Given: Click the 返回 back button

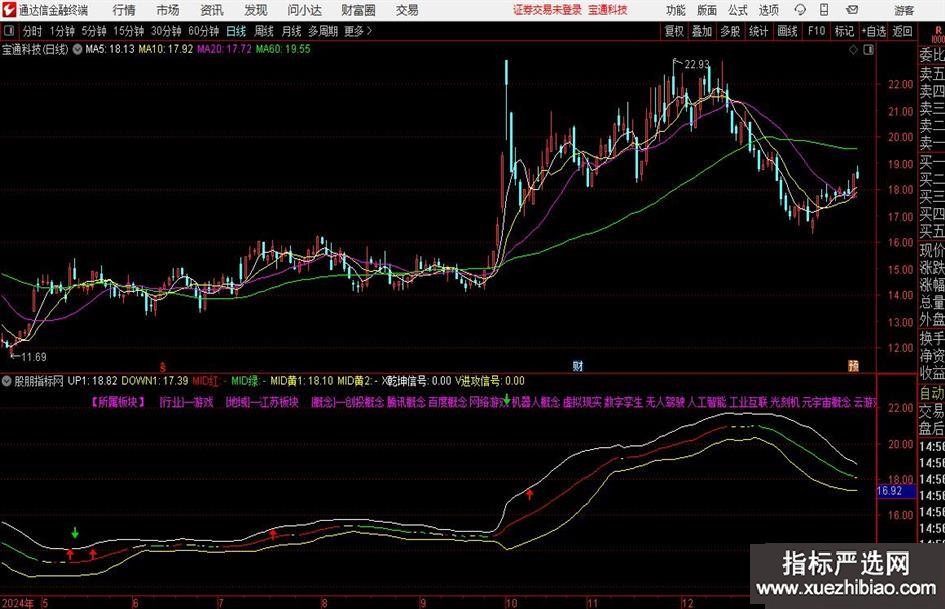Looking at the screenshot, I should (x=902, y=31).
